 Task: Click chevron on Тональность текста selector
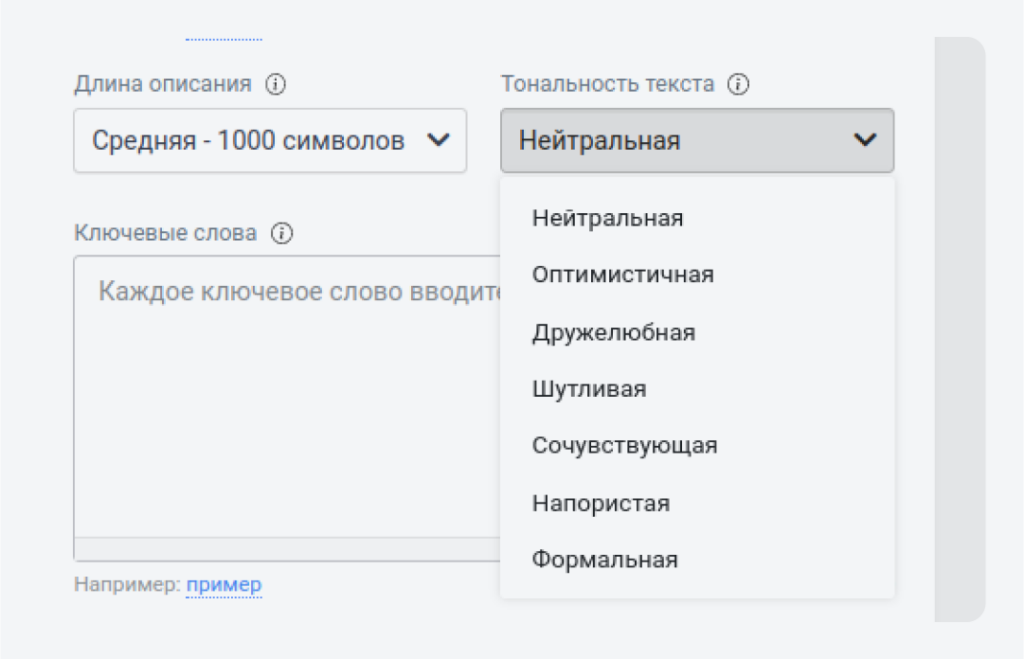pyautogui.click(x=866, y=140)
